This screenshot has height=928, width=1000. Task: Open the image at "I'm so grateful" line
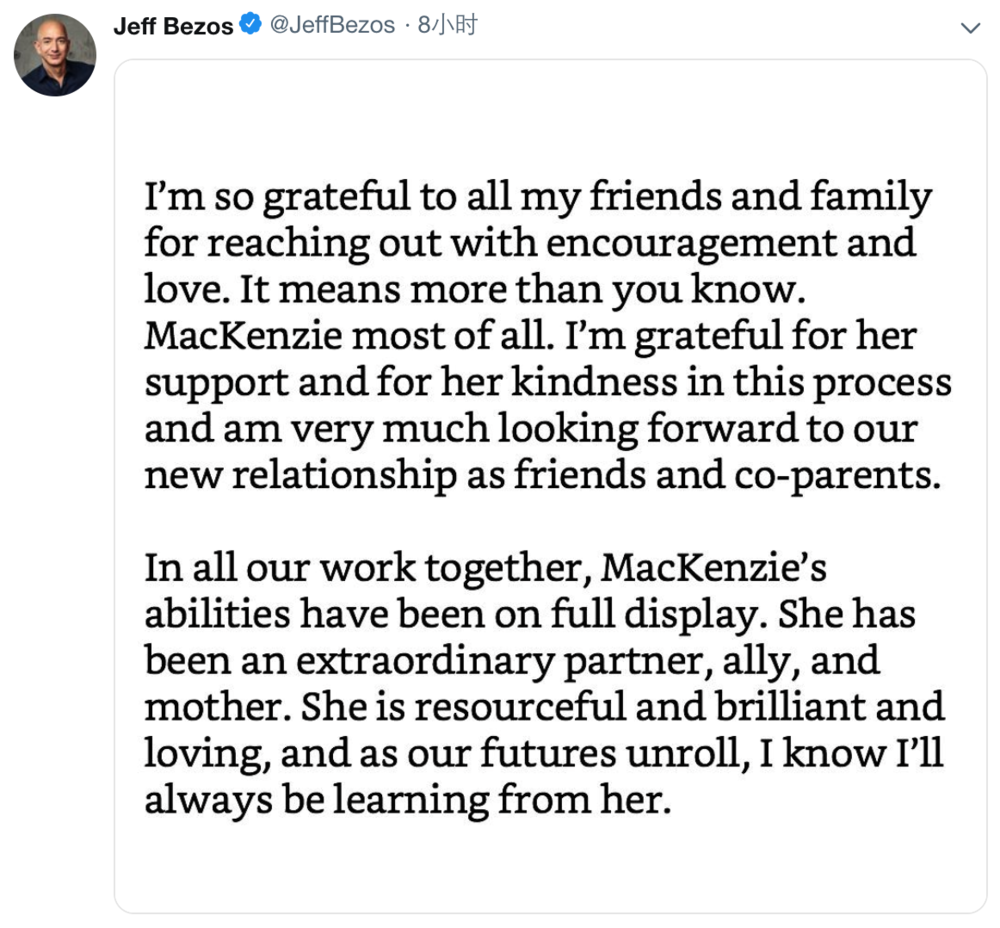pos(538,197)
